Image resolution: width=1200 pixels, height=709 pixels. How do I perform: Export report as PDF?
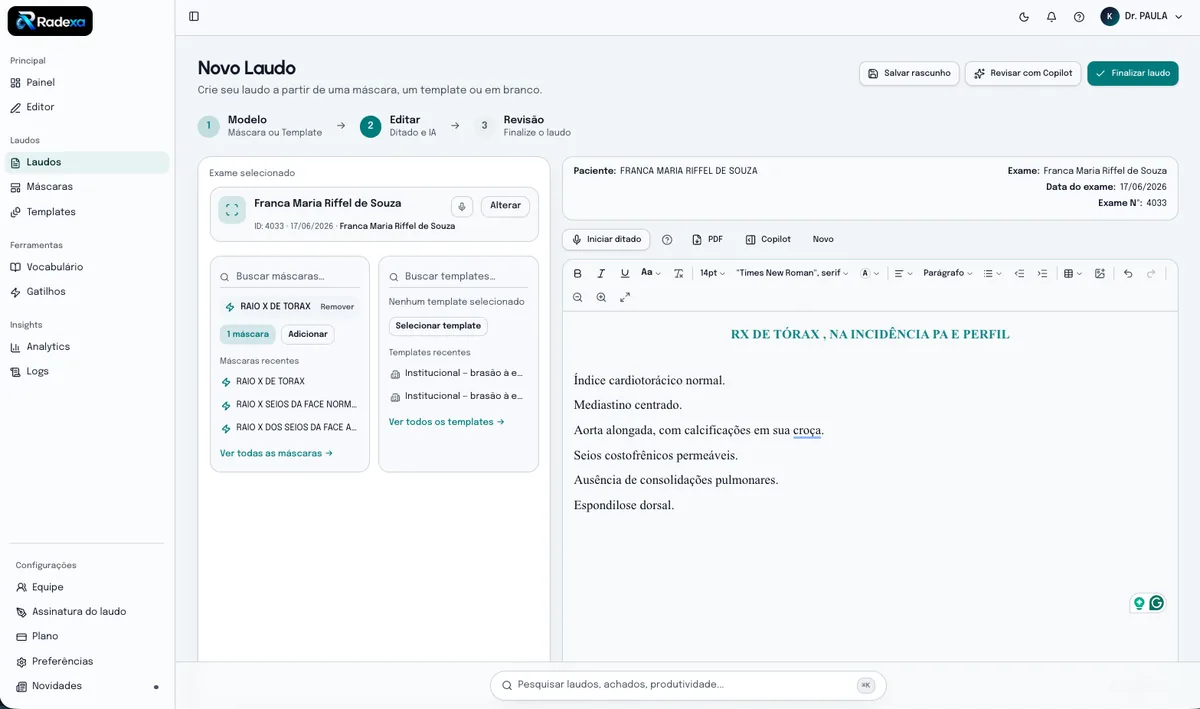(x=707, y=240)
